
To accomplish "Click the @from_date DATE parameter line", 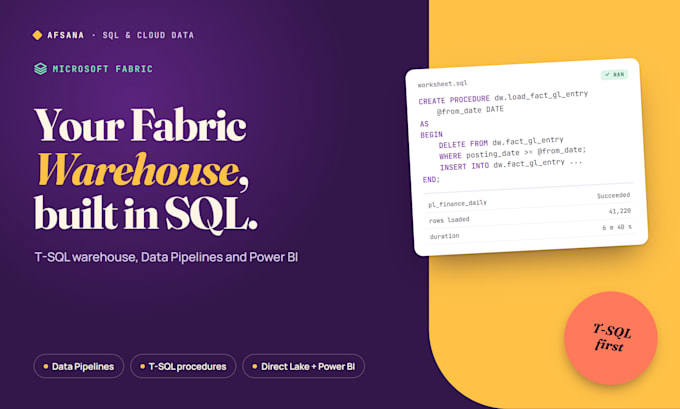I will tap(470, 110).
